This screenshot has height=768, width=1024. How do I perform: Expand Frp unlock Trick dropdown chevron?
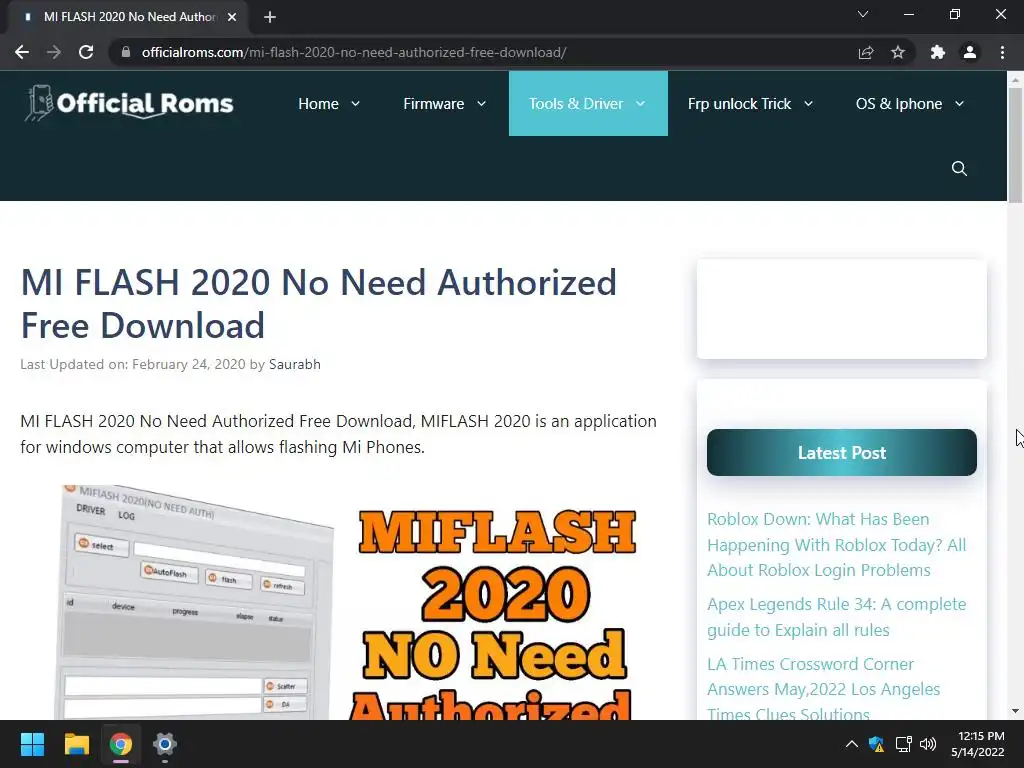(808, 104)
